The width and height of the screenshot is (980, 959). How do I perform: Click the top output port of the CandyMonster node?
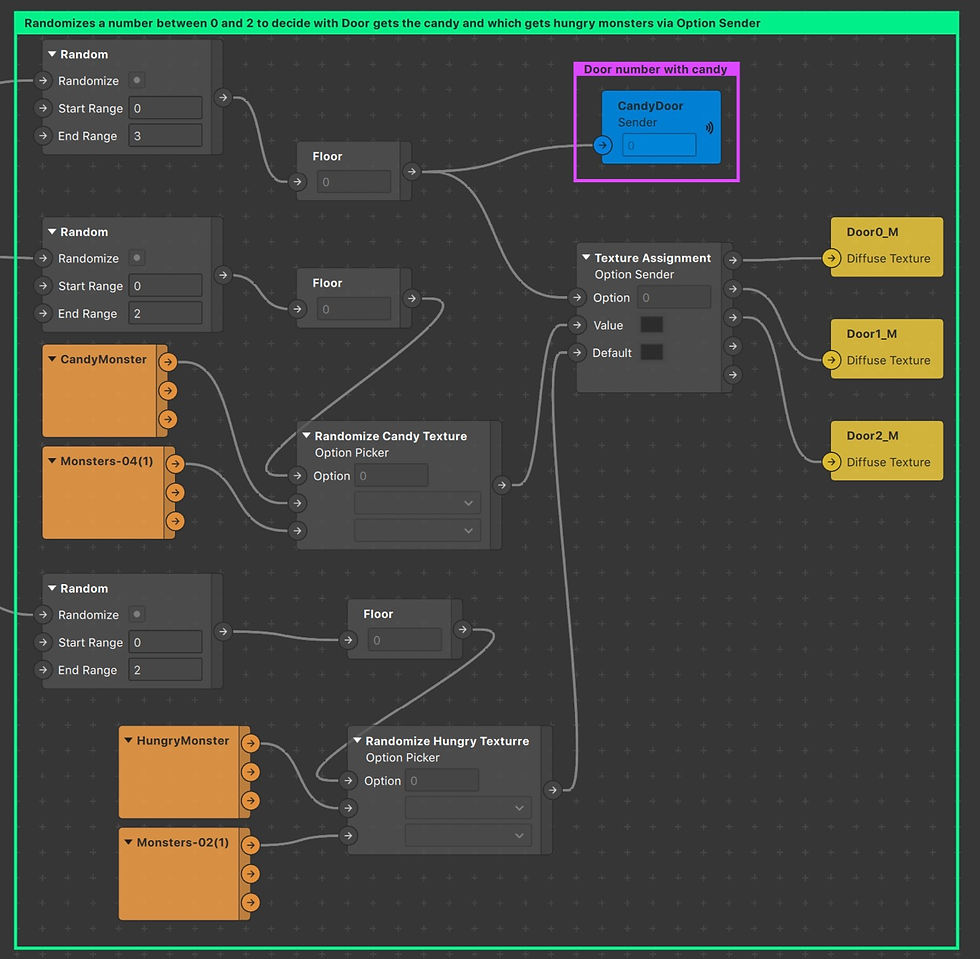(x=167, y=362)
